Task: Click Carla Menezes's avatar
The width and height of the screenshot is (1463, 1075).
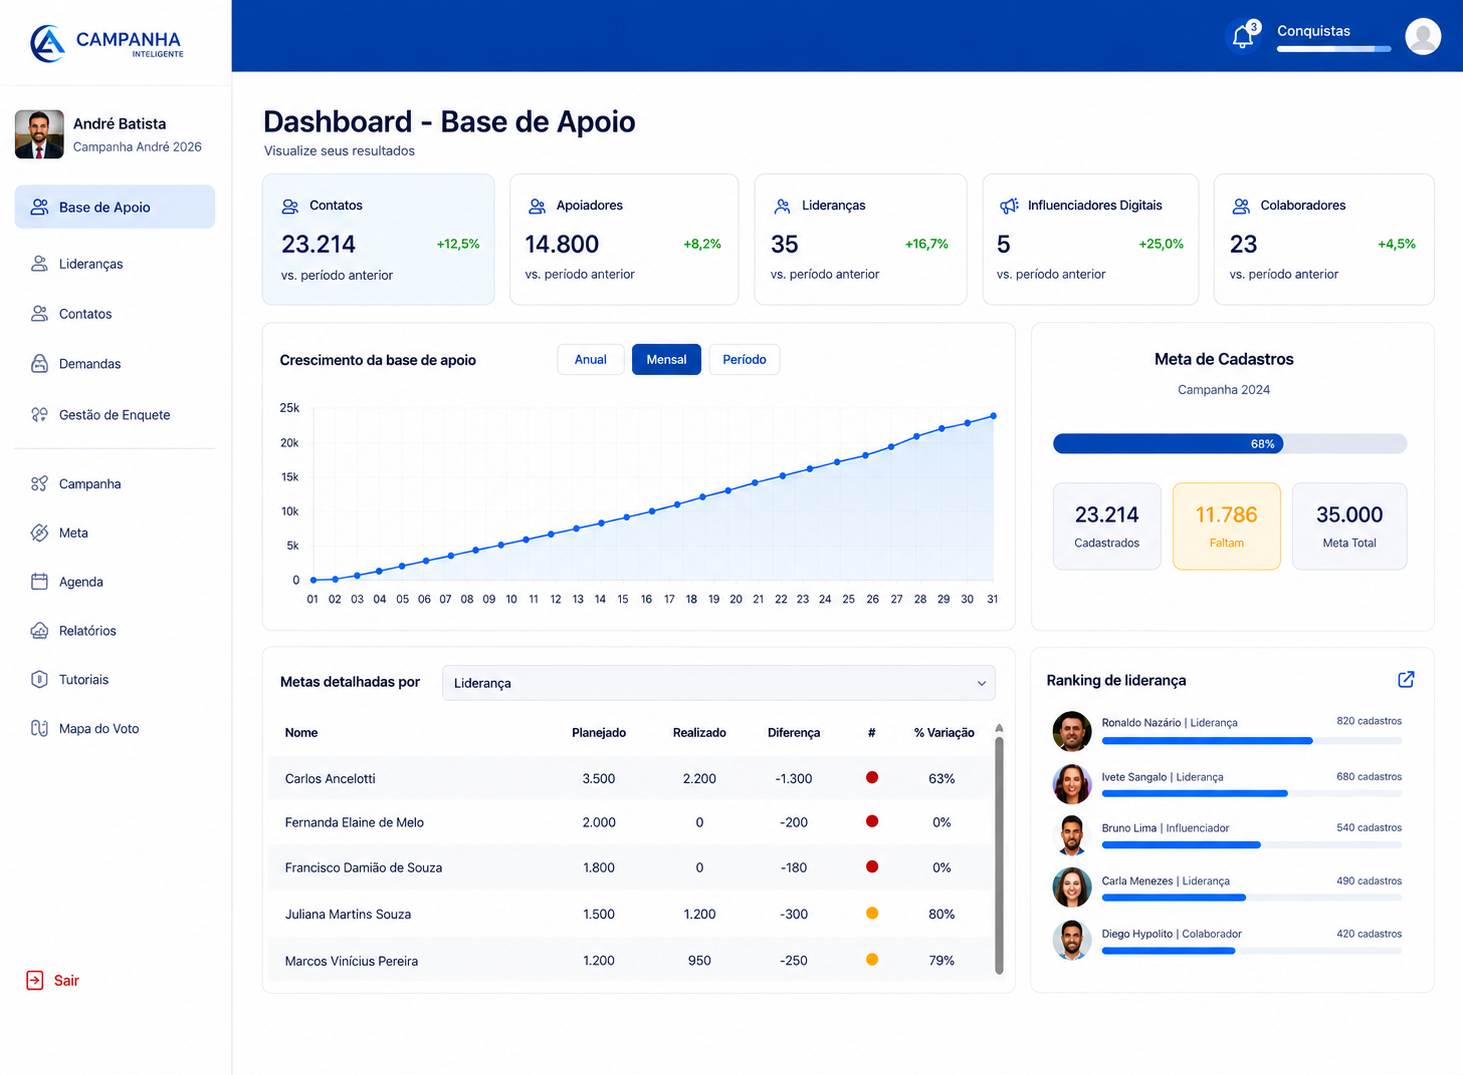Action: 1072,887
